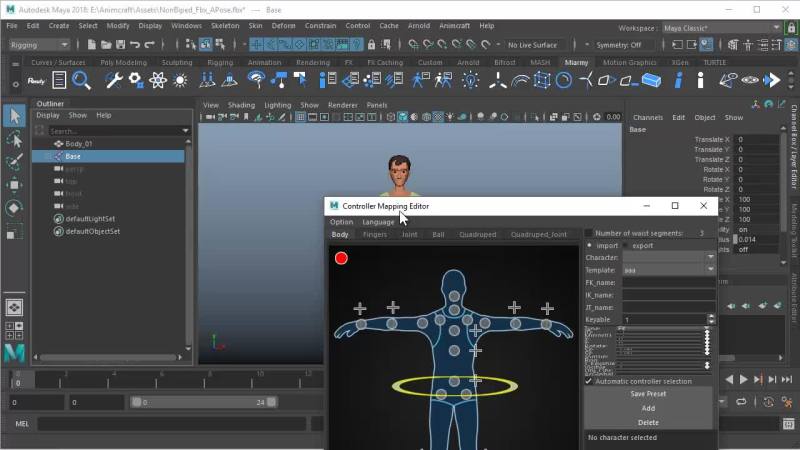
Task: Click the lock icon in status line
Action: [371, 45]
